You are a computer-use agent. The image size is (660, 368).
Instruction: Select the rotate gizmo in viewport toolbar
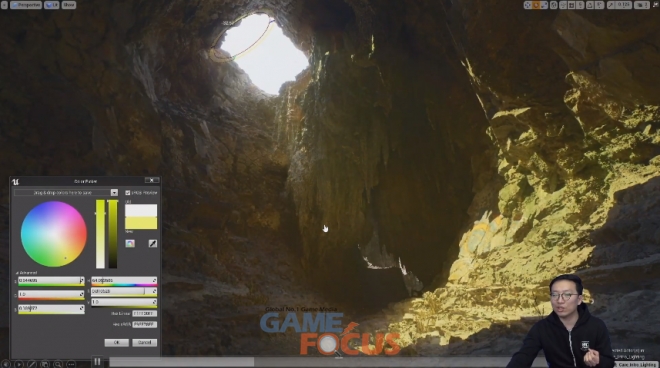tap(536, 5)
